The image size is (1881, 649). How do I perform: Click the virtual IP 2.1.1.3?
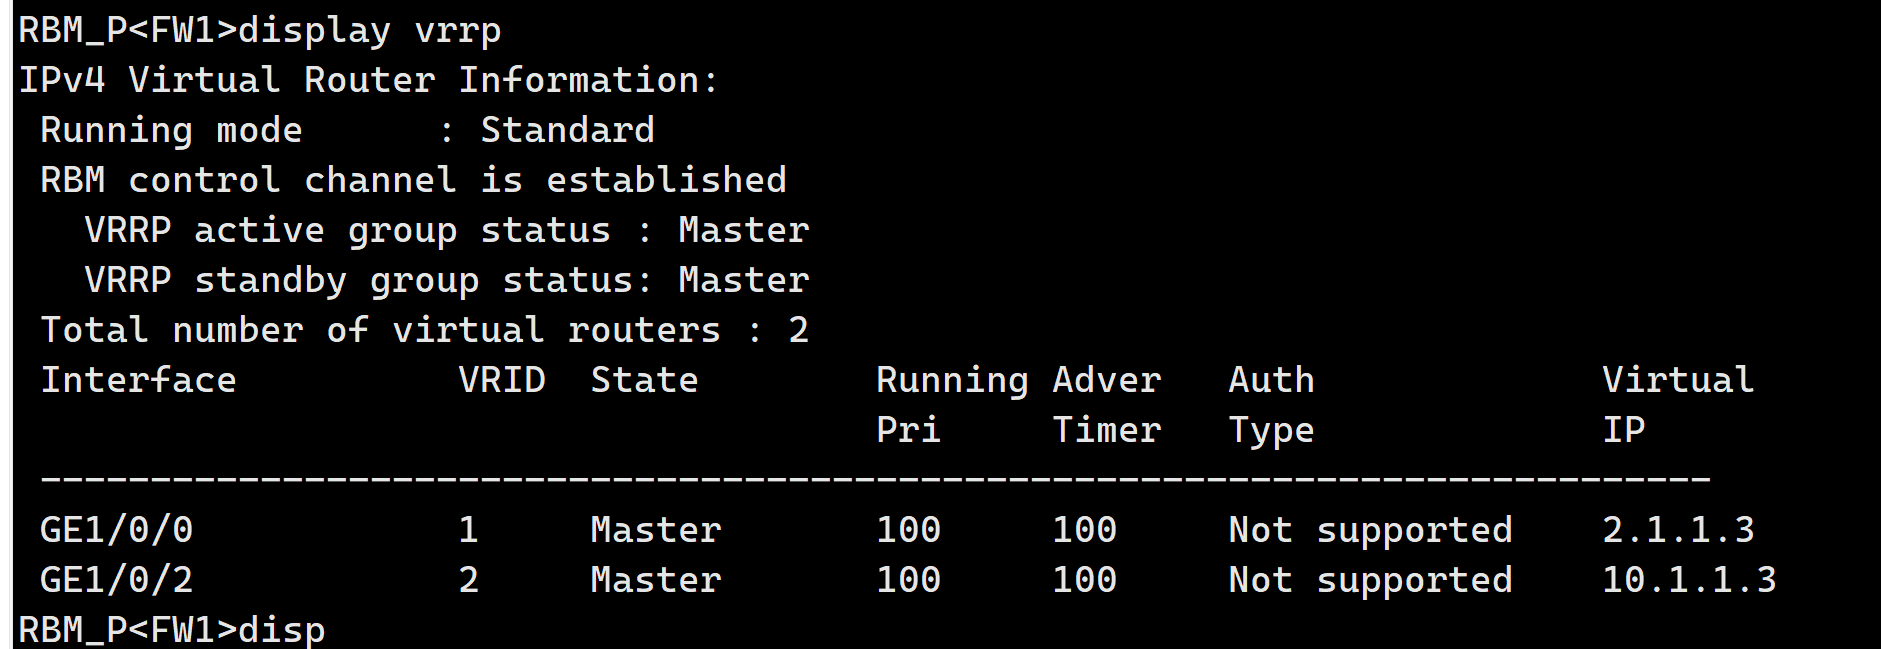click(1678, 530)
